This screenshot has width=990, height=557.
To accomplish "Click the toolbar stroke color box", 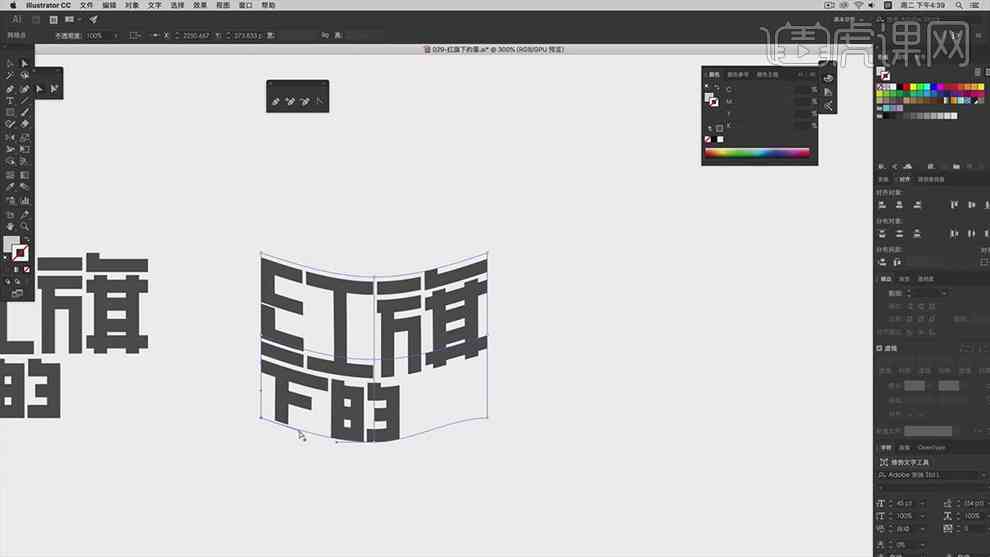I will click(x=20, y=253).
